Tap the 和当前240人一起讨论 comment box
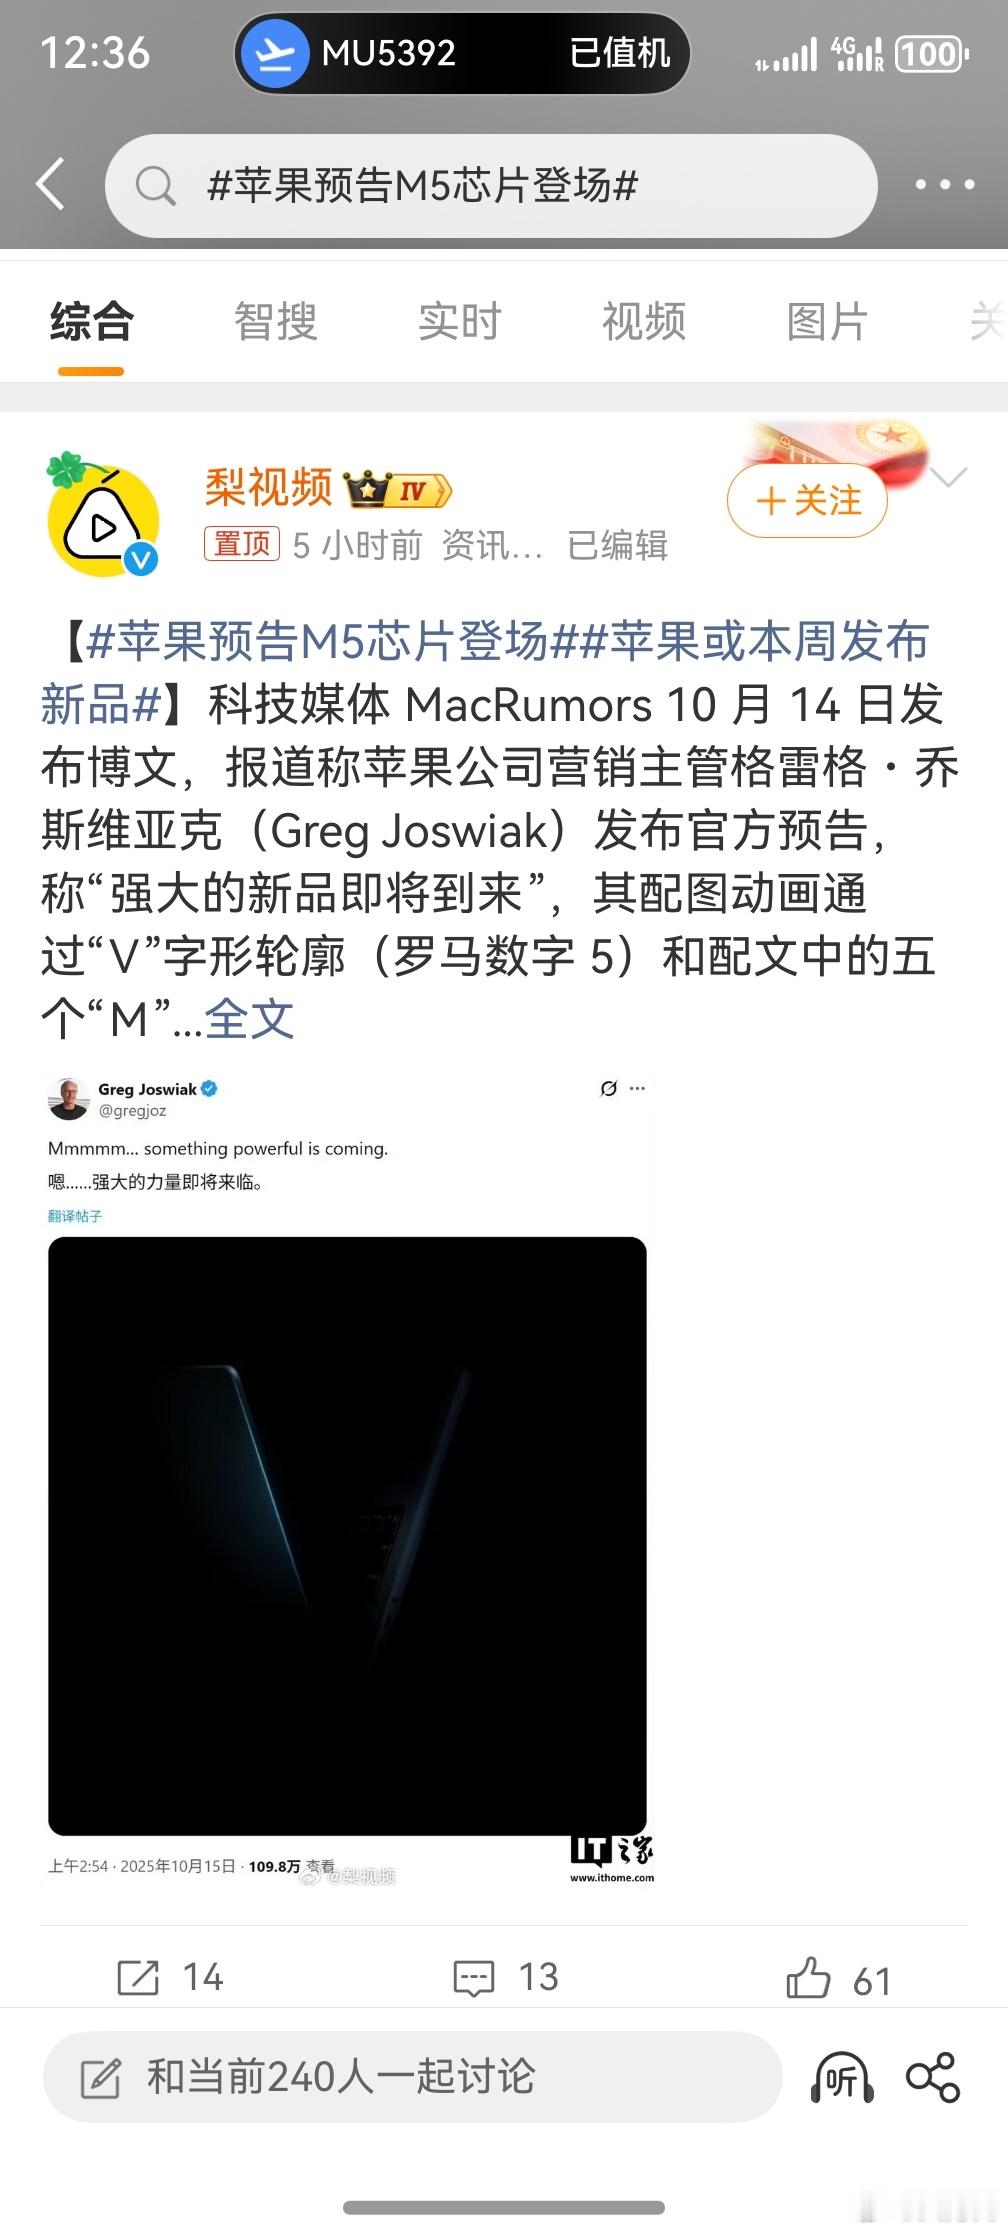This screenshot has height=2232, width=1008. coord(412,2077)
